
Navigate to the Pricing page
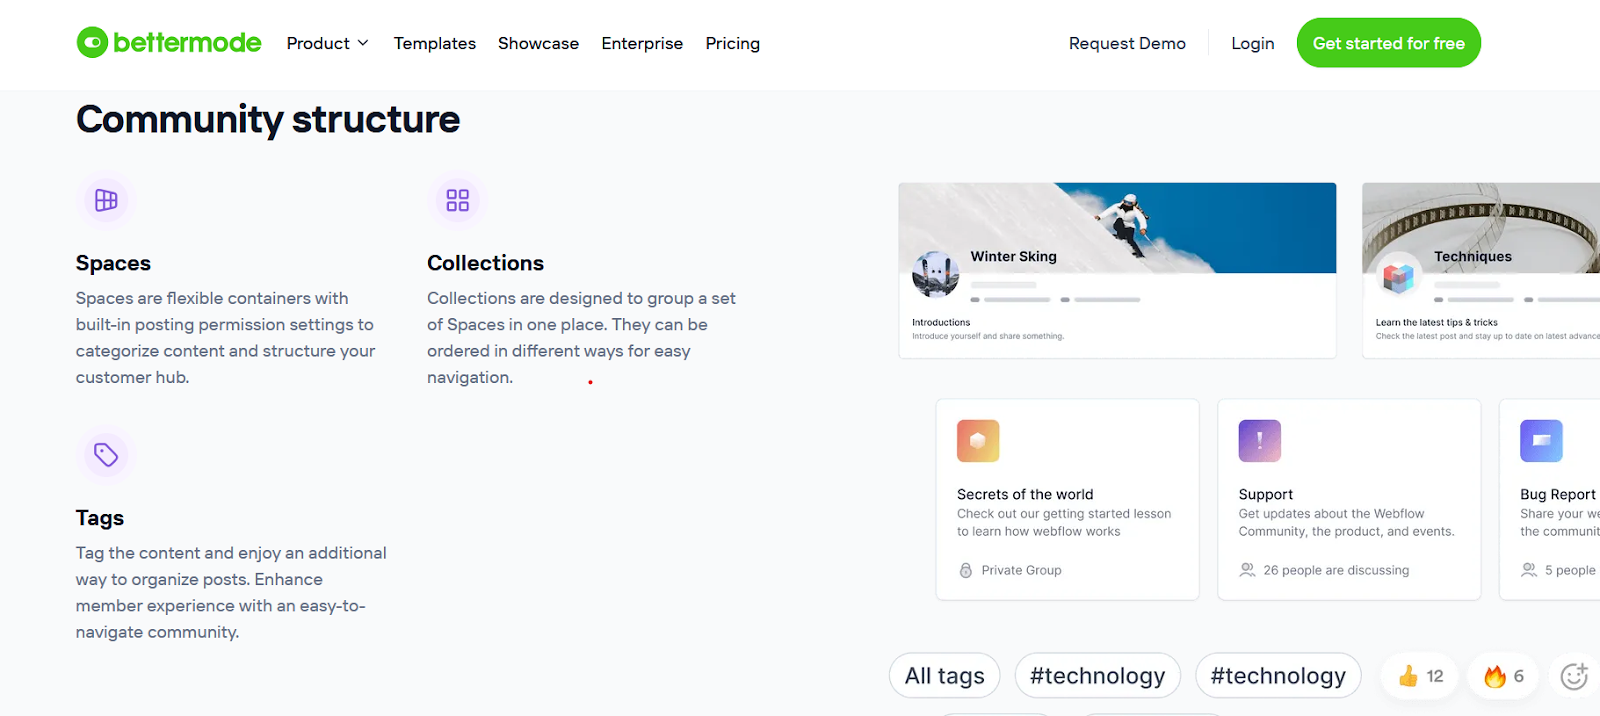coord(733,43)
